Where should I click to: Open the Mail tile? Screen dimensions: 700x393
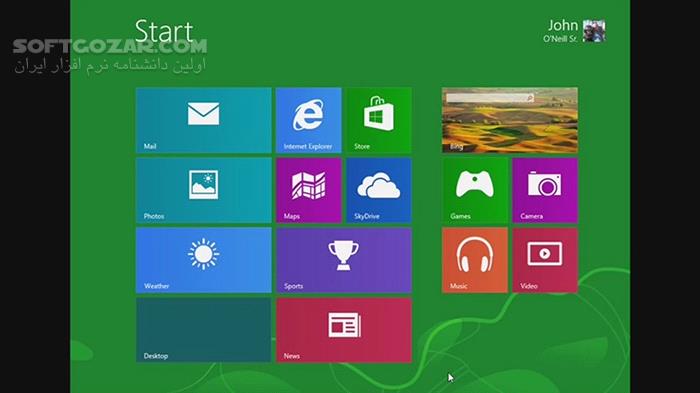click(x=204, y=120)
